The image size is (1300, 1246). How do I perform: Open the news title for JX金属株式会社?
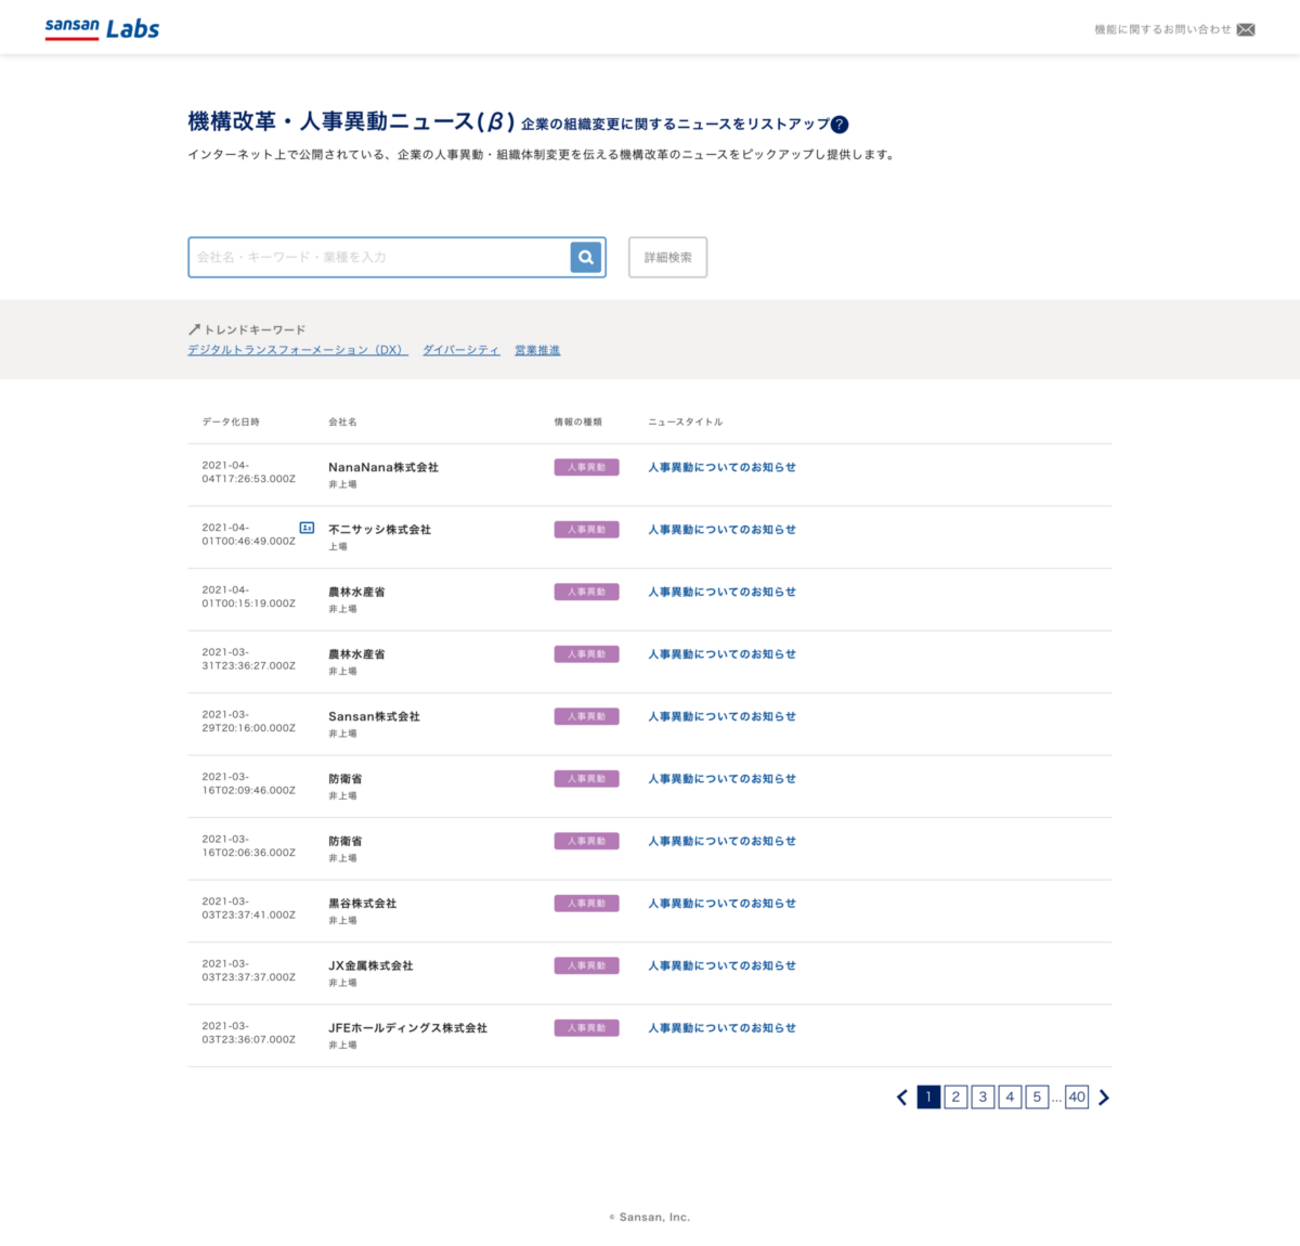click(x=722, y=965)
